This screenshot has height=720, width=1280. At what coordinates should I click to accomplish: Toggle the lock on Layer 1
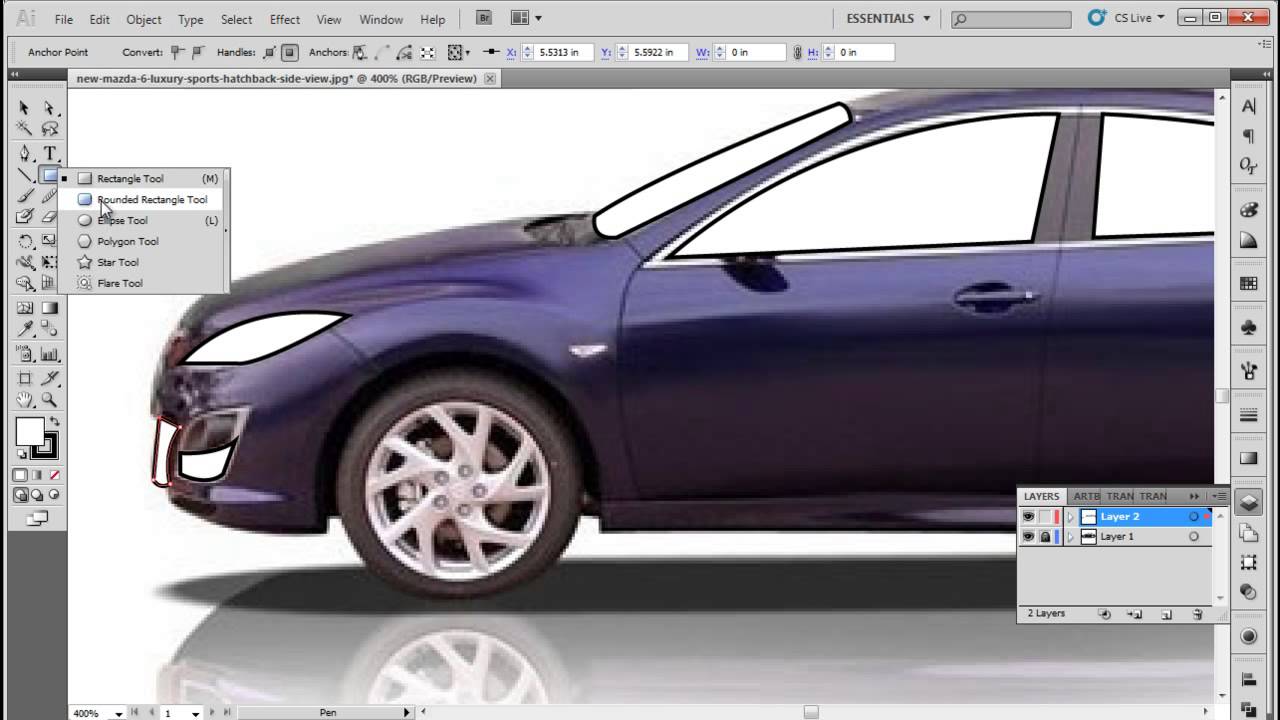tap(1044, 537)
